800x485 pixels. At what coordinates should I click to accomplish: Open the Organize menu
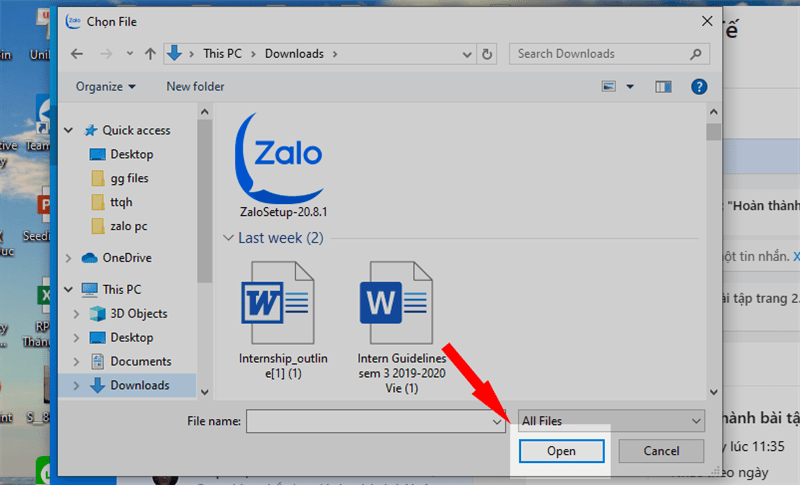point(106,87)
